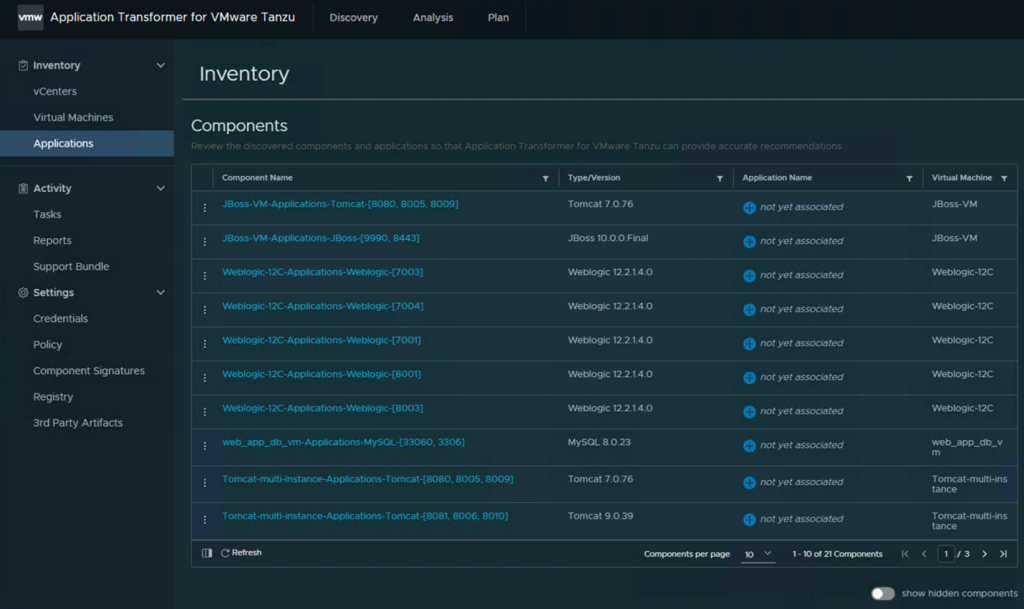
Task: Open row actions for Weblogic-[7003] component
Action: pyautogui.click(x=204, y=275)
